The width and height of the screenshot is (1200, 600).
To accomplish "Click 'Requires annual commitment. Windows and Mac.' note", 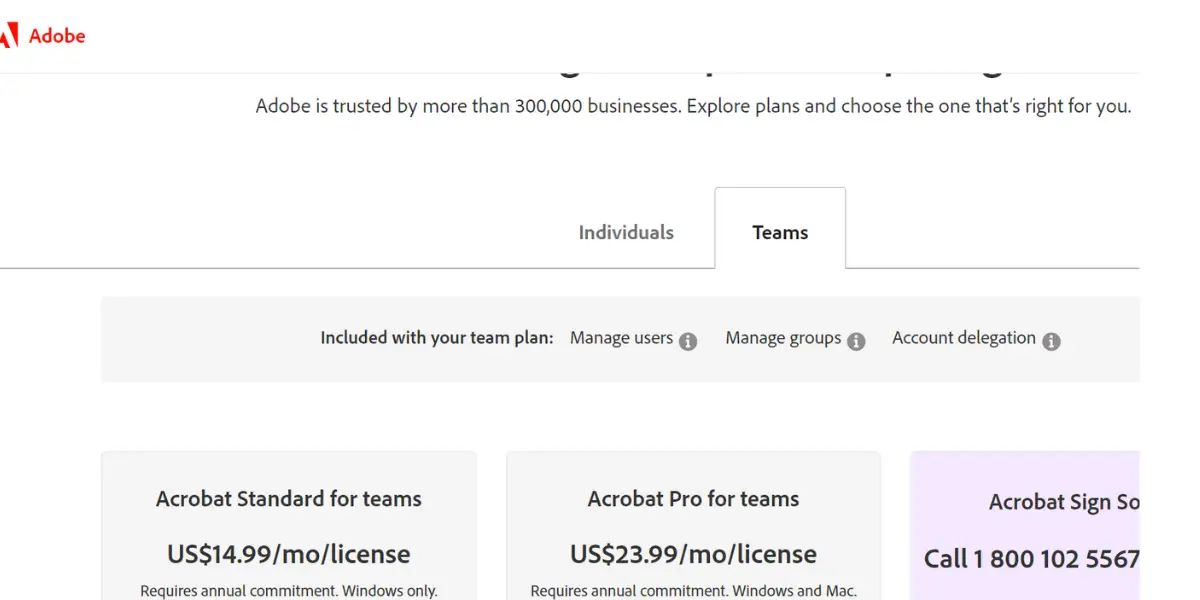I will 694,591.
